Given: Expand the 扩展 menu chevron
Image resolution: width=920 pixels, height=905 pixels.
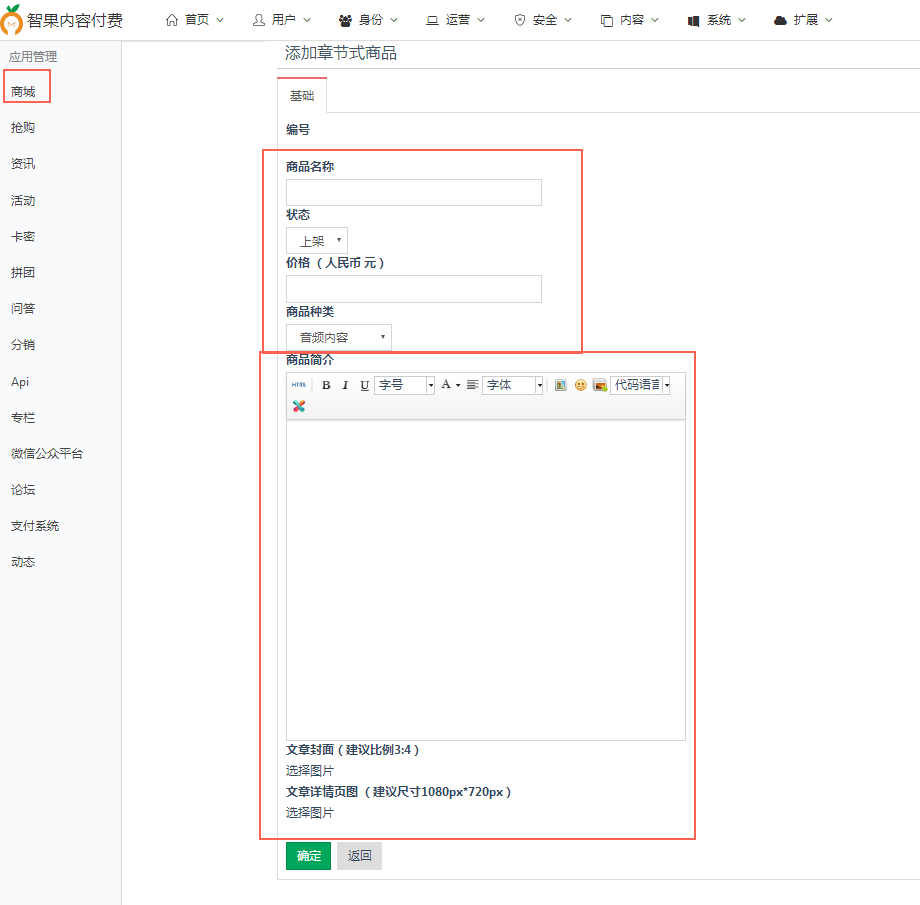Looking at the screenshot, I should click(829, 20).
